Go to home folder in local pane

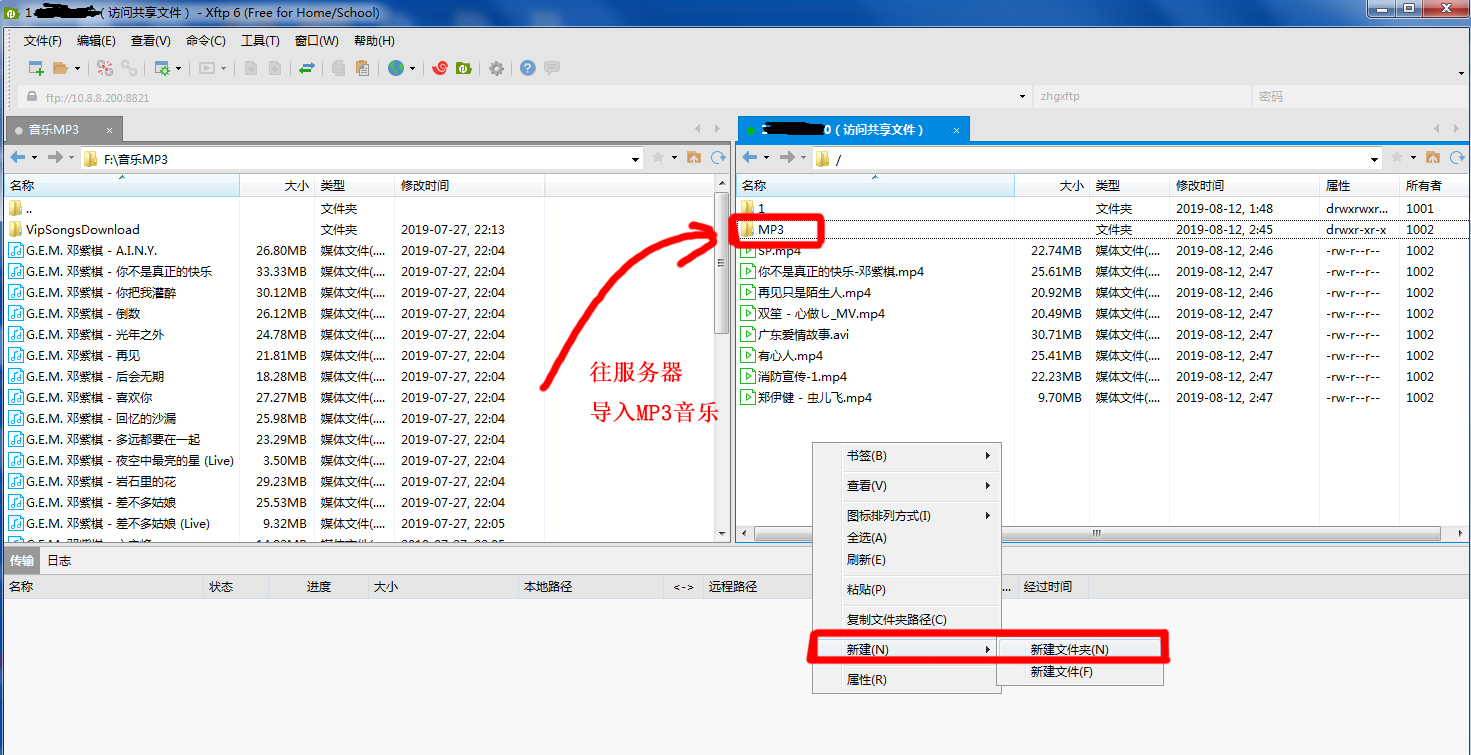(x=694, y=158)
